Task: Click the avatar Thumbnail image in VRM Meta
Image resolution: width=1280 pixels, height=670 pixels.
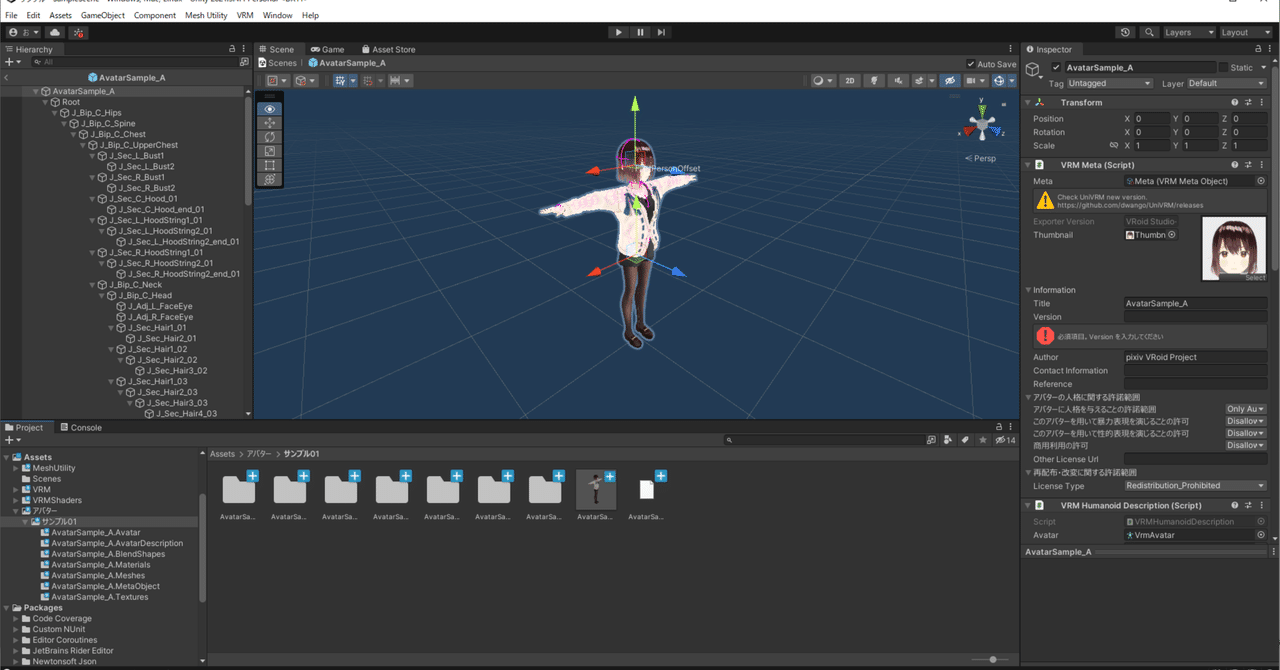Action: click(1234, 246)
